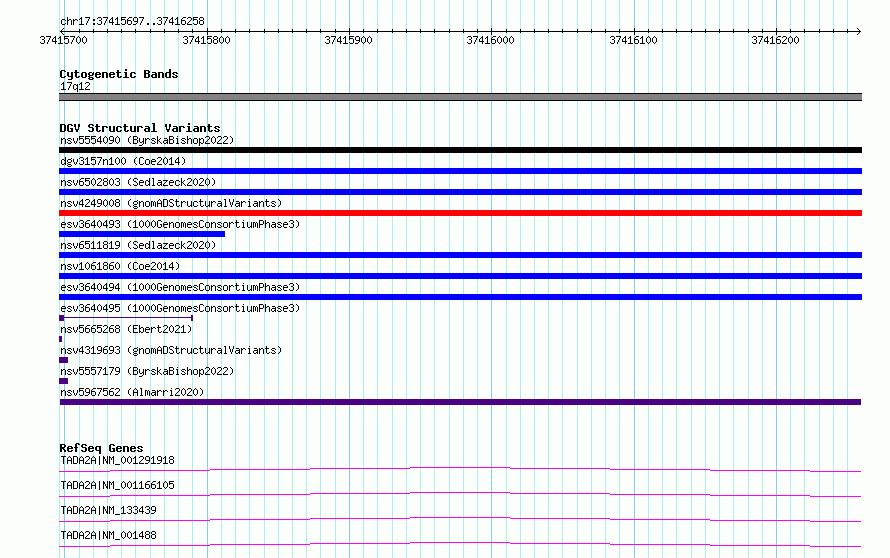Click the thin purple esv3640495 bar
Viewport: 890px width, 558px height.
126,318
